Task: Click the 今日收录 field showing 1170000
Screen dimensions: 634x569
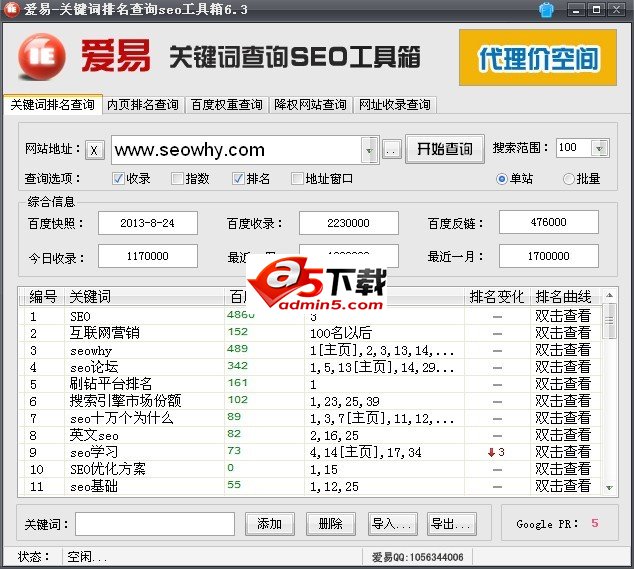Action: [x=148, y=256]
